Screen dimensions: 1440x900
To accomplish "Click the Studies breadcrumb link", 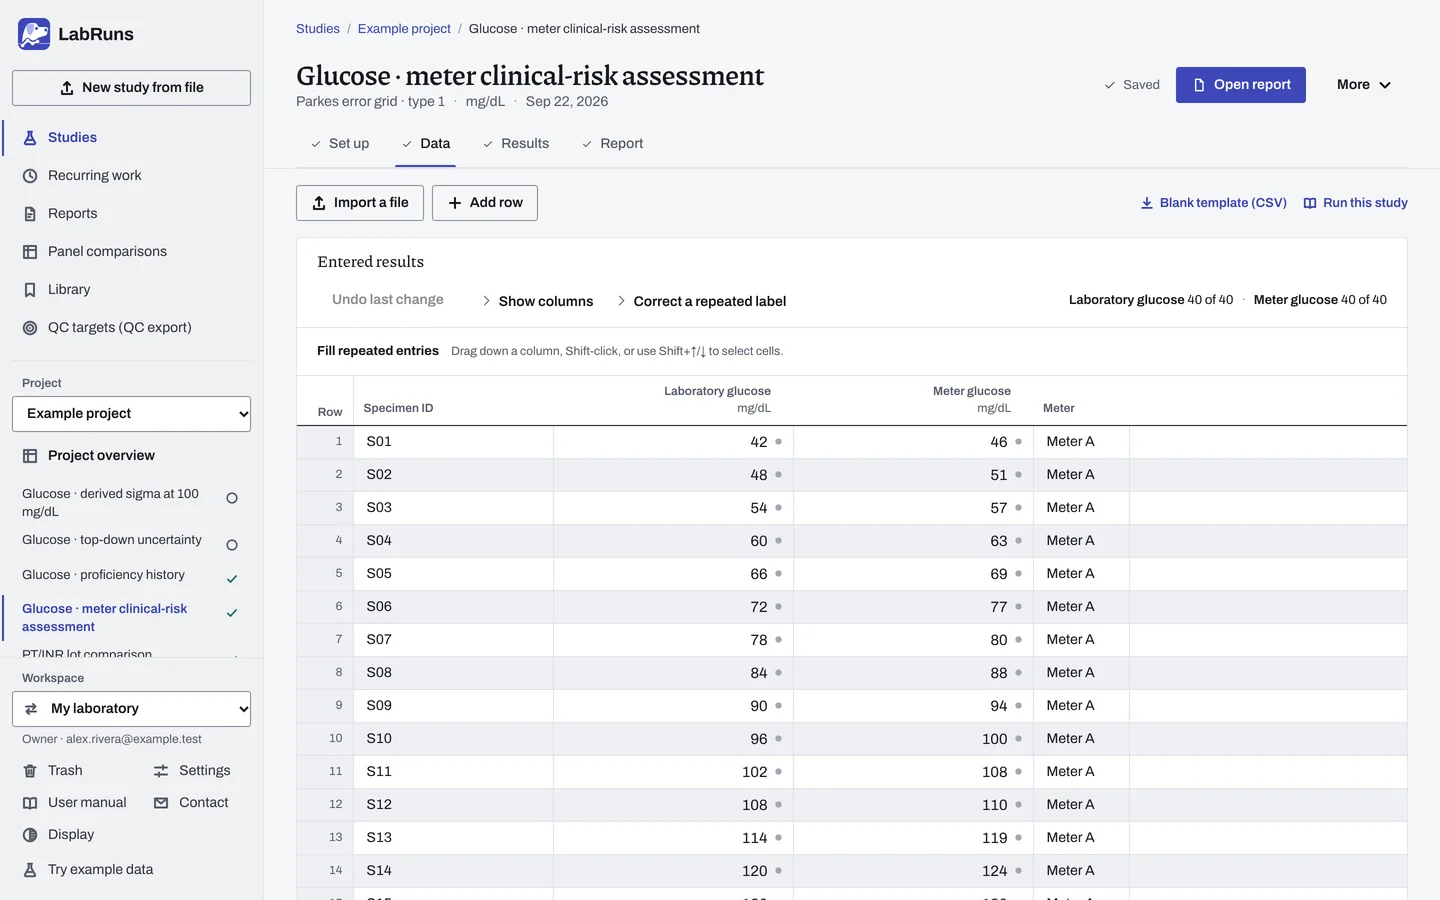I will (x=318, y=29).
